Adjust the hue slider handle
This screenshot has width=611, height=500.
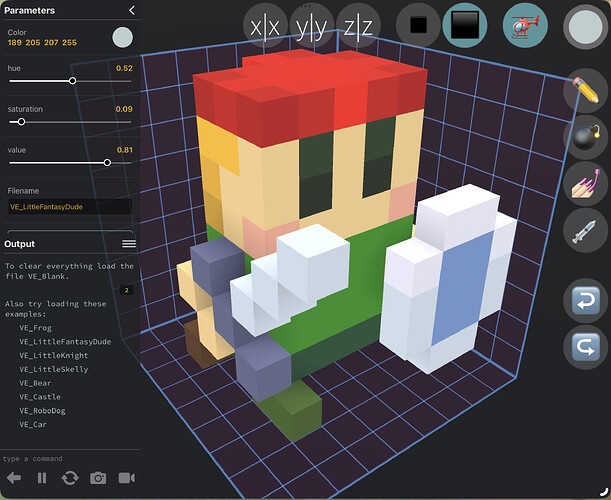click(72, 81)
